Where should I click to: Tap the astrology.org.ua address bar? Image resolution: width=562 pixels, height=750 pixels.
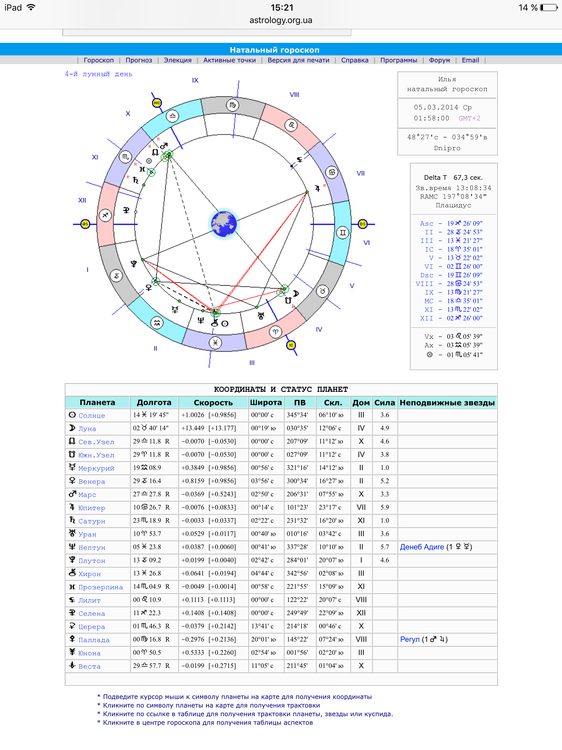pos(281,20)
